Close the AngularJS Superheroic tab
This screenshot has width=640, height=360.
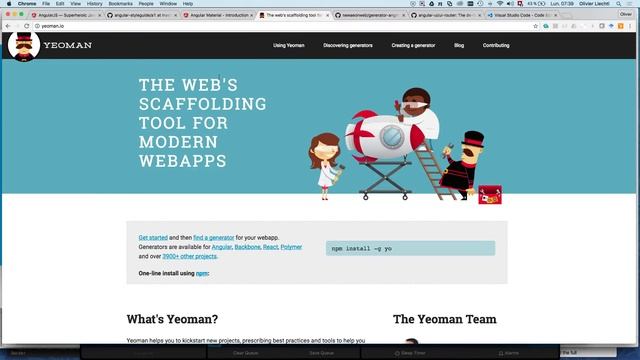point(99,15)
